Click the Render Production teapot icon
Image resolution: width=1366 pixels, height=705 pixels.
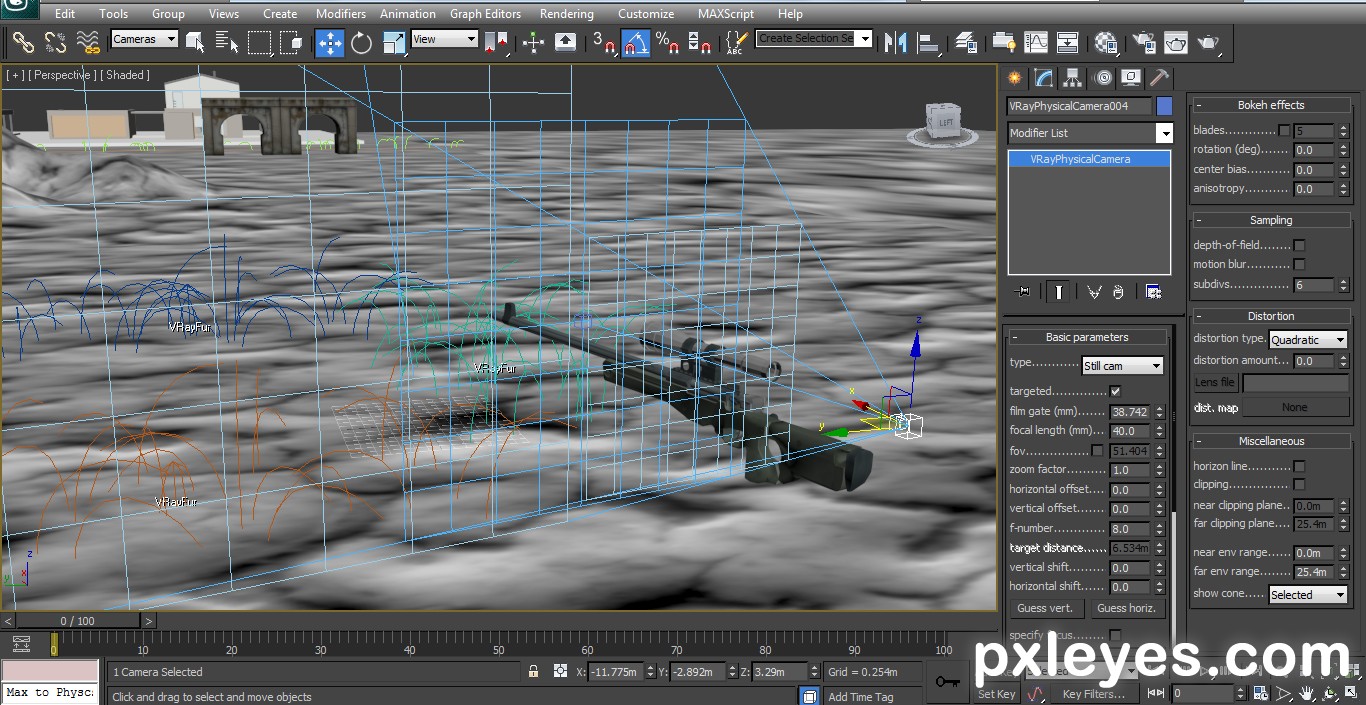click(1208, 42)
